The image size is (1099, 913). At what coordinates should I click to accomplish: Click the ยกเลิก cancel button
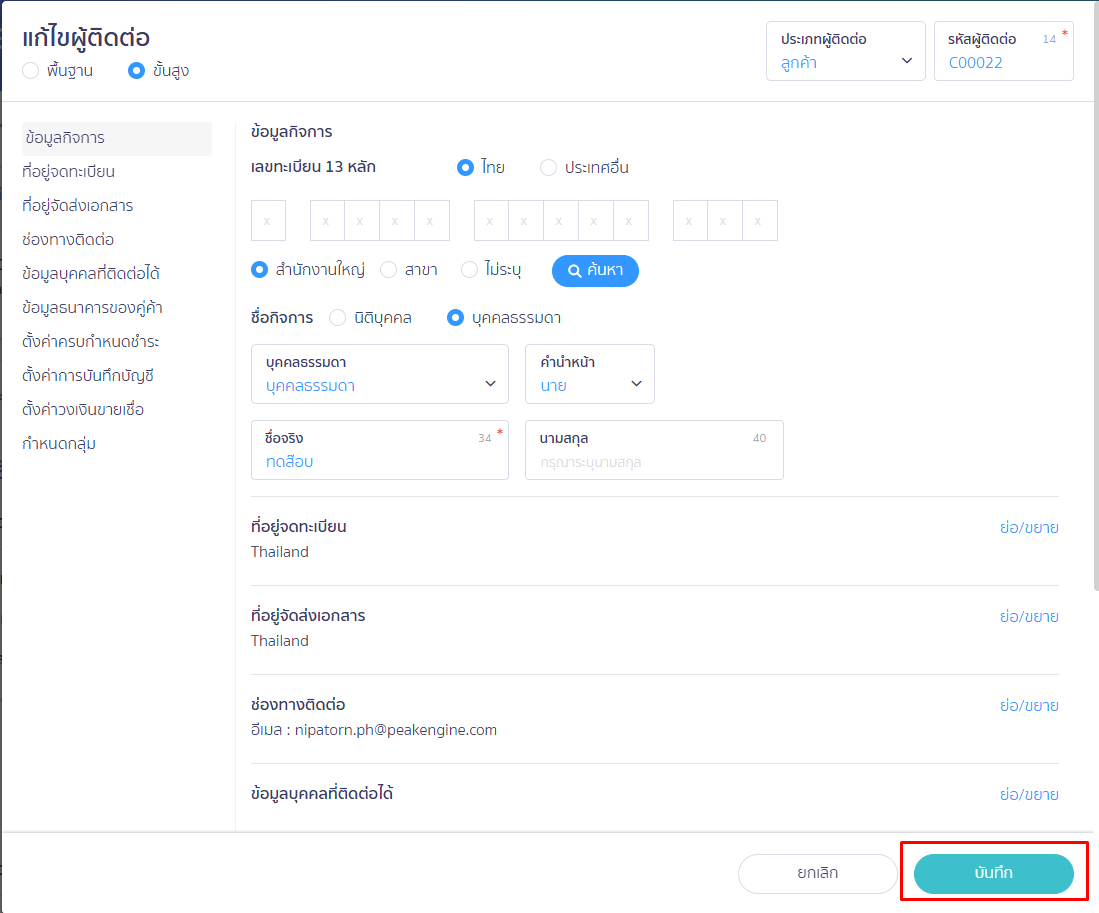[x=817, y=873]
